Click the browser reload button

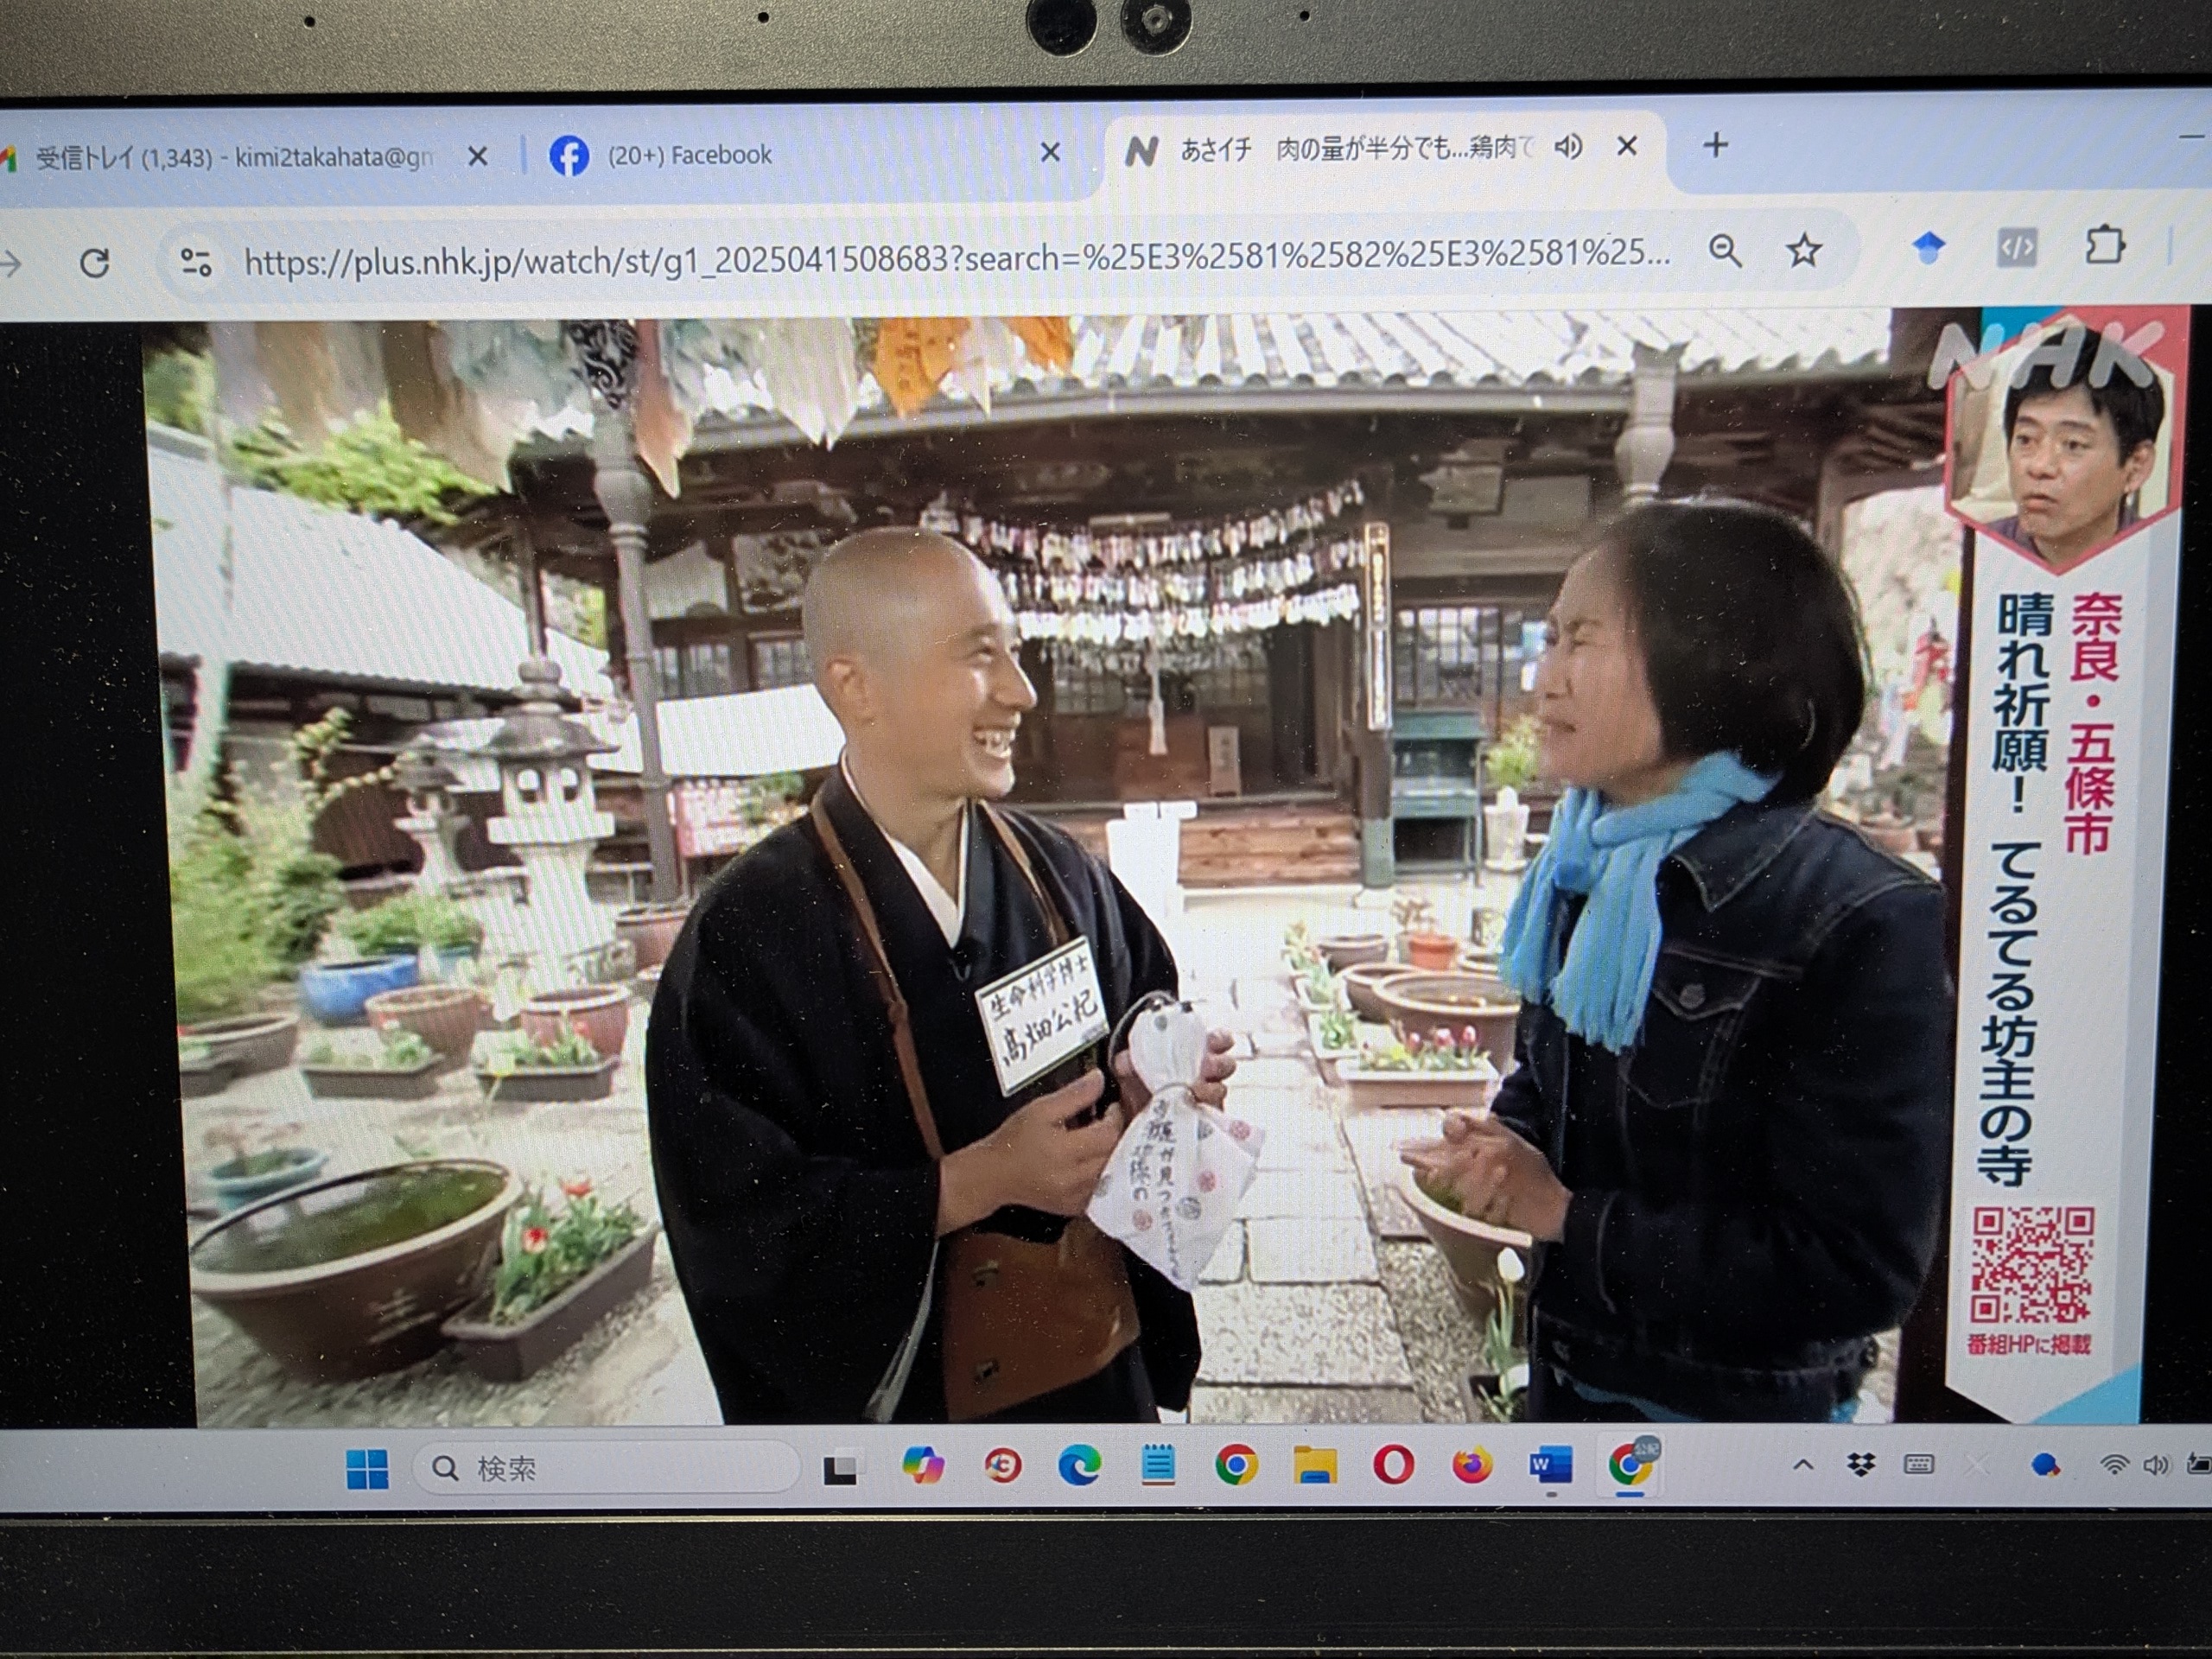(95, 263)
